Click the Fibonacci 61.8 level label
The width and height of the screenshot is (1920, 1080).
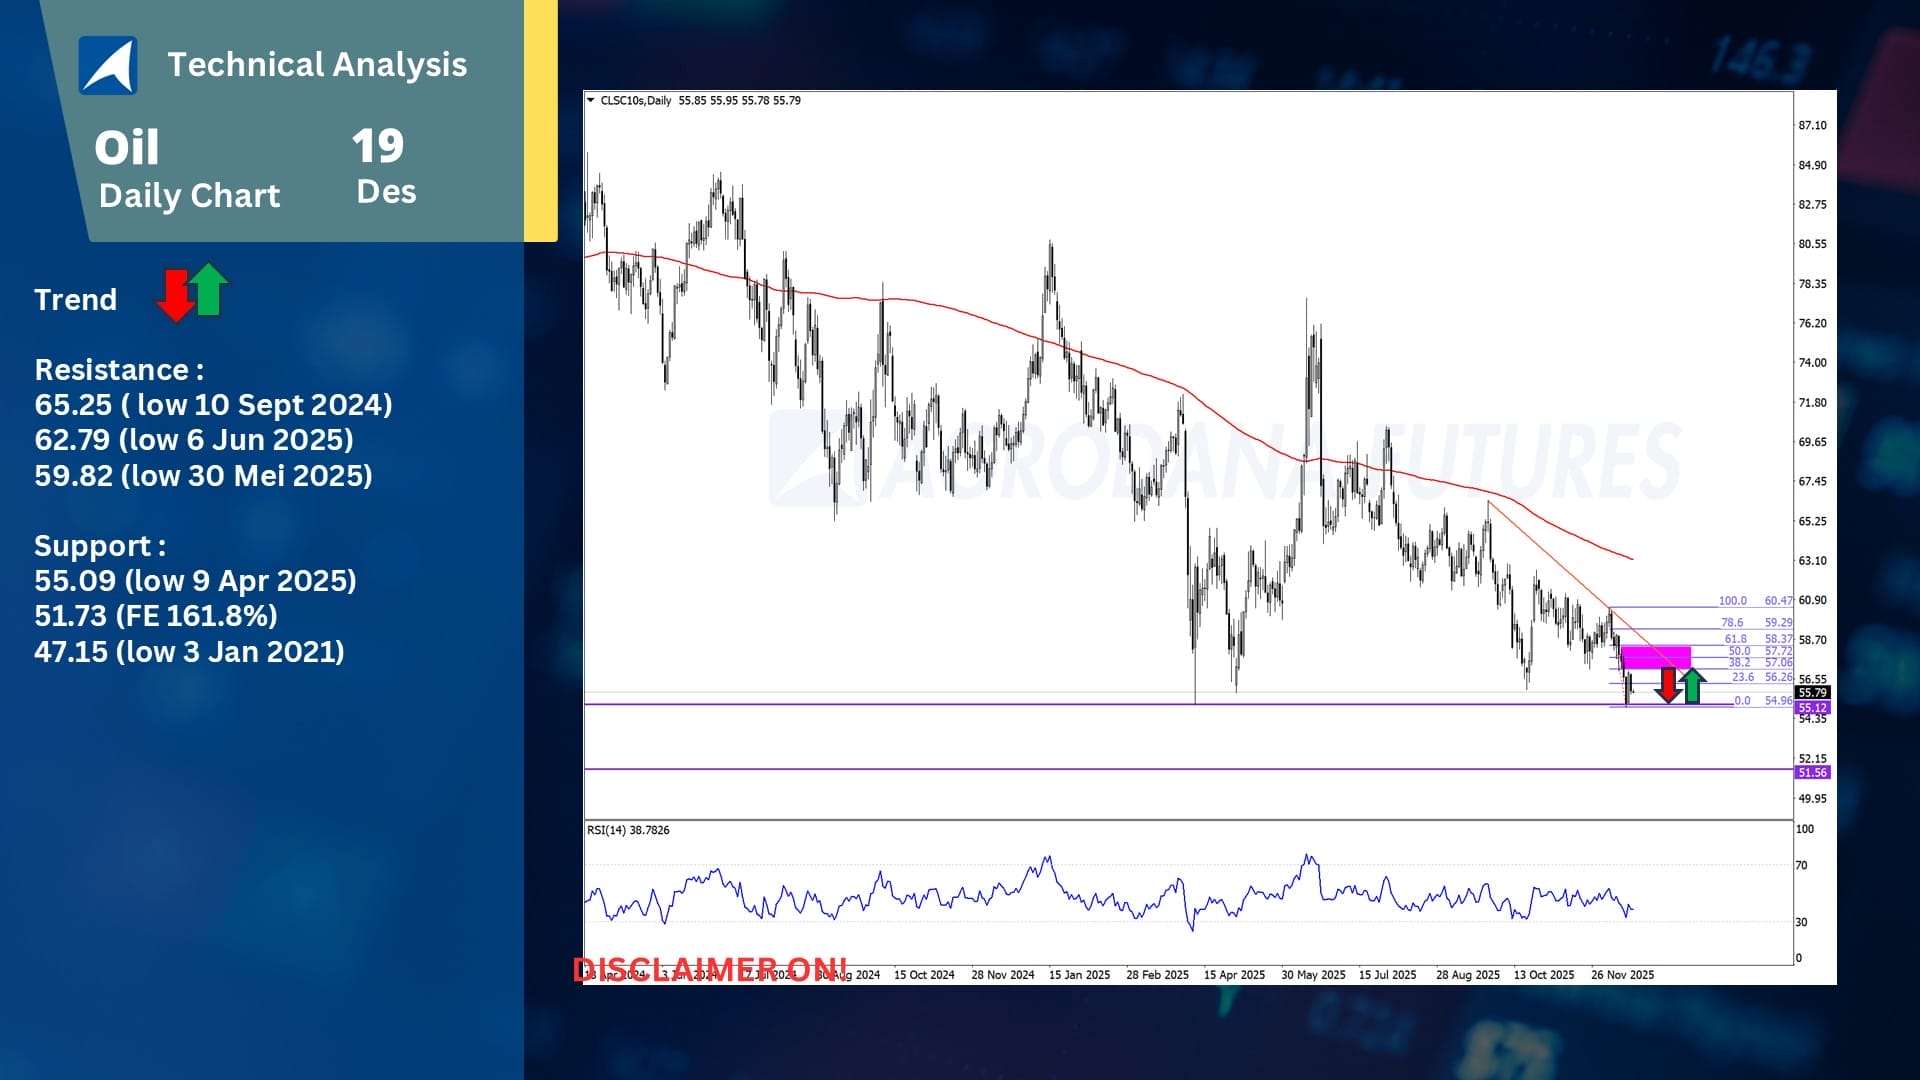pos(1735,639)
